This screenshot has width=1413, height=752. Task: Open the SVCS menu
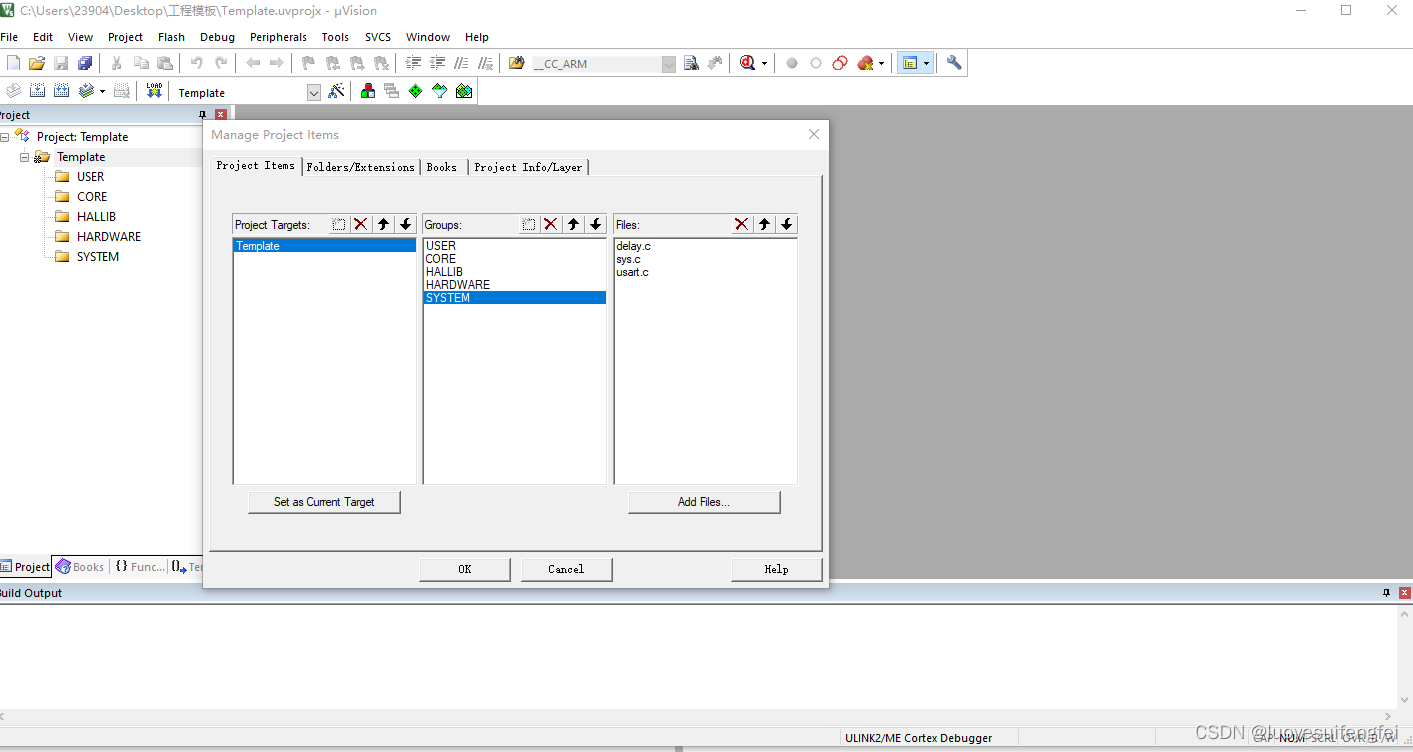[378, 37]
